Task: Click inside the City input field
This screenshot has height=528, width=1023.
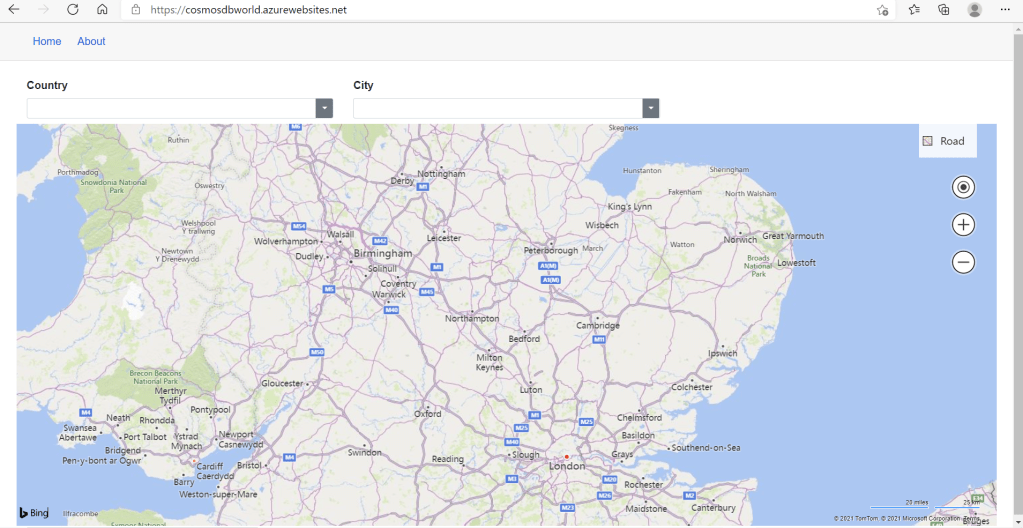Action: (x=497, y=108)
